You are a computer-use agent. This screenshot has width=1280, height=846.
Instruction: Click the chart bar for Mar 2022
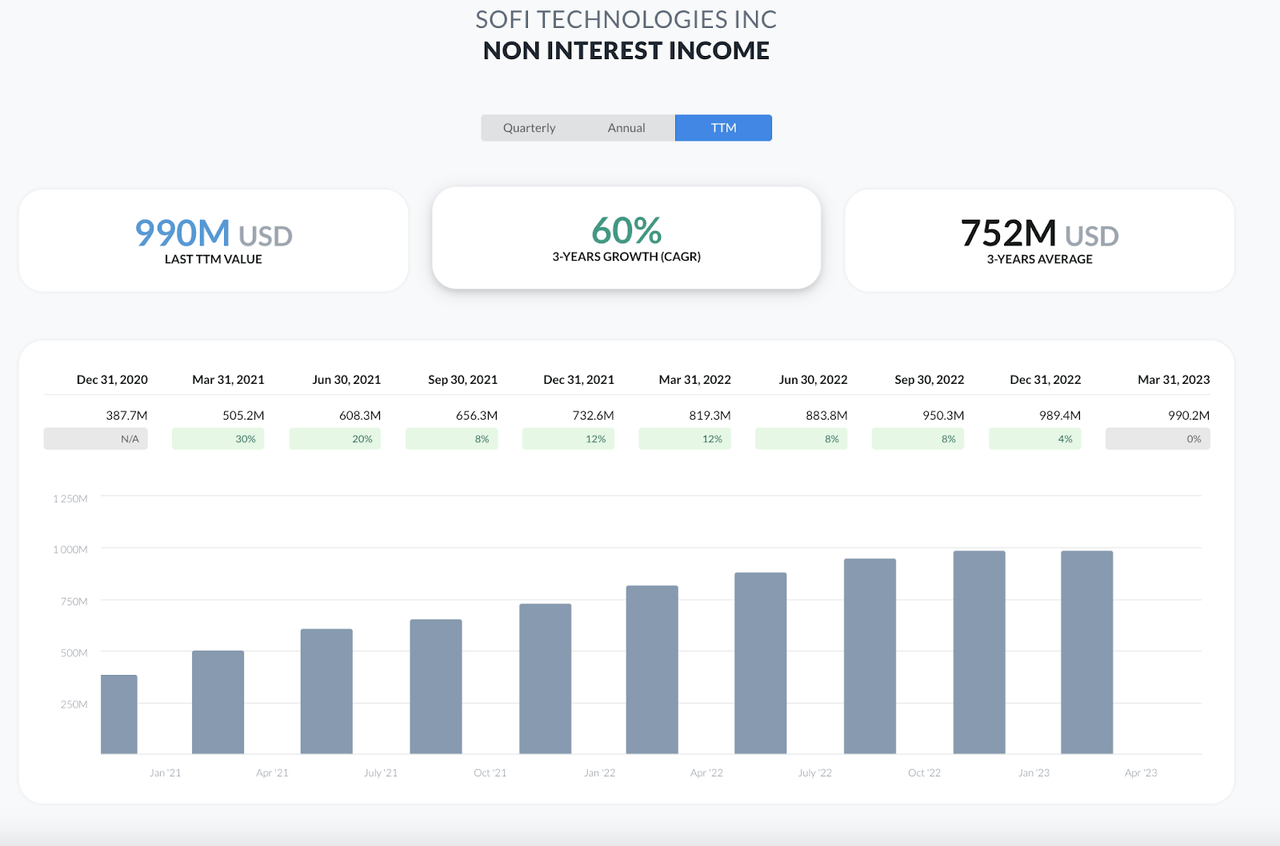point(652,670)
